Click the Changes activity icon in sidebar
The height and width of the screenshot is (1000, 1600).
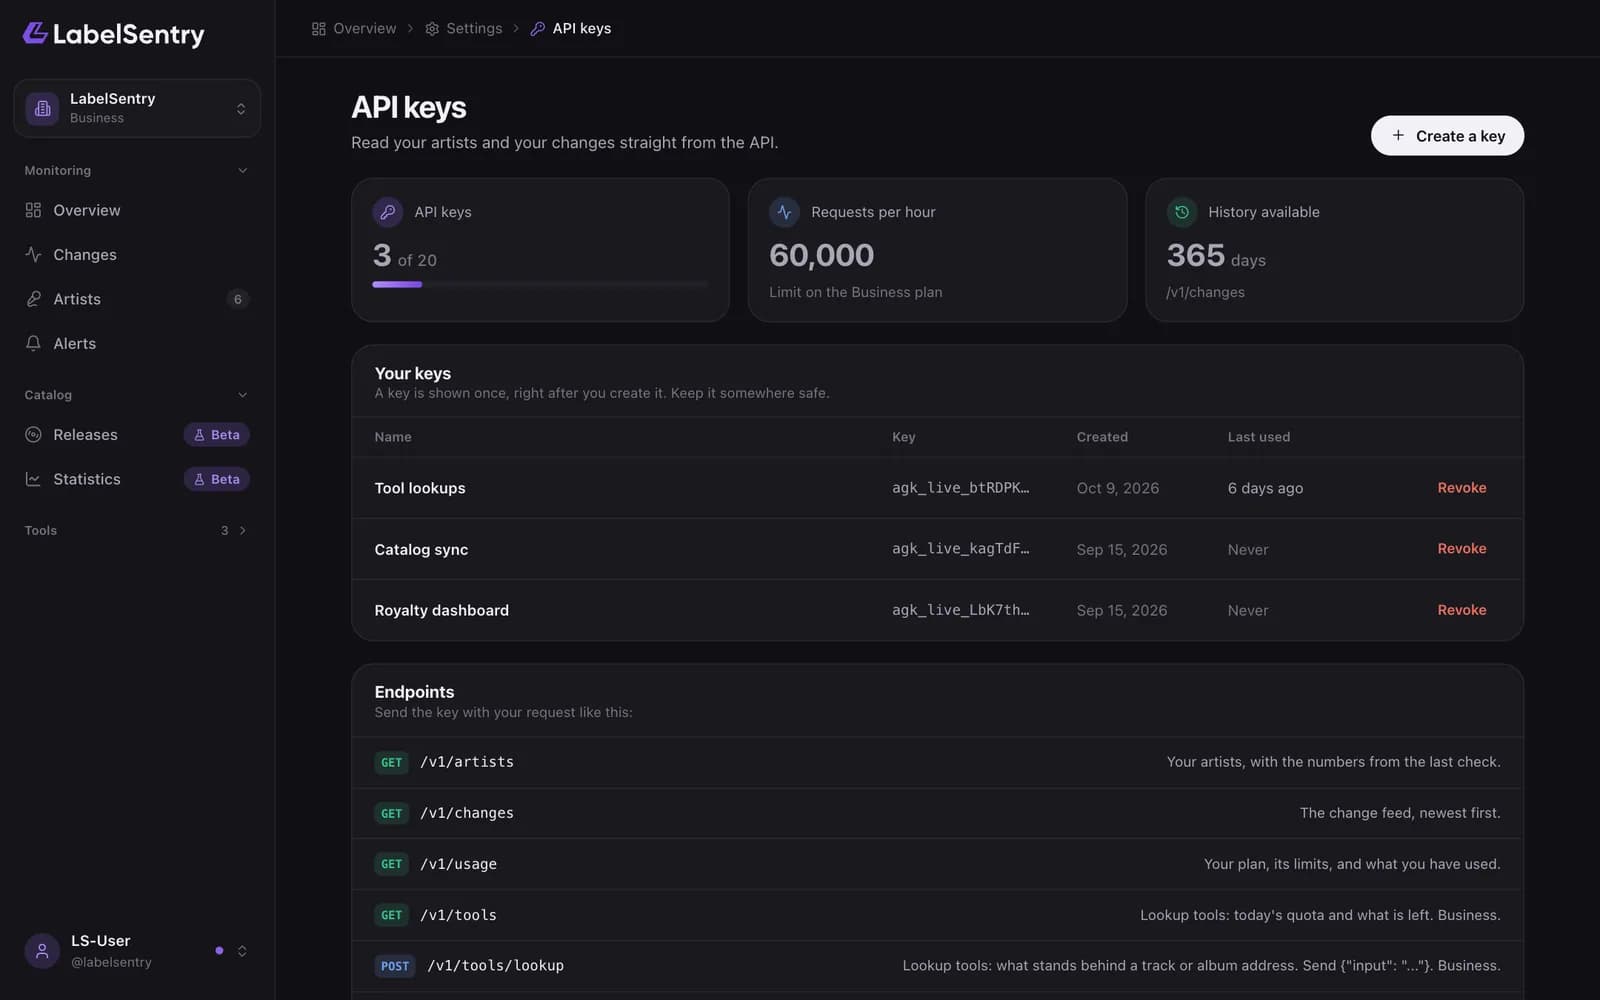point(33,254)
